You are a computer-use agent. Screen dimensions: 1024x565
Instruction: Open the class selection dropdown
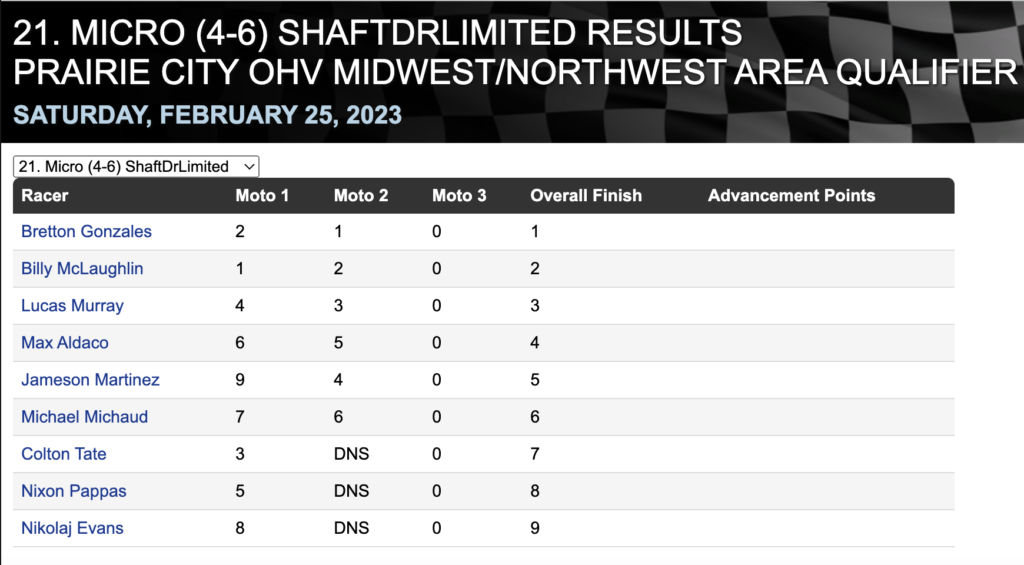[x=136, y=167]
